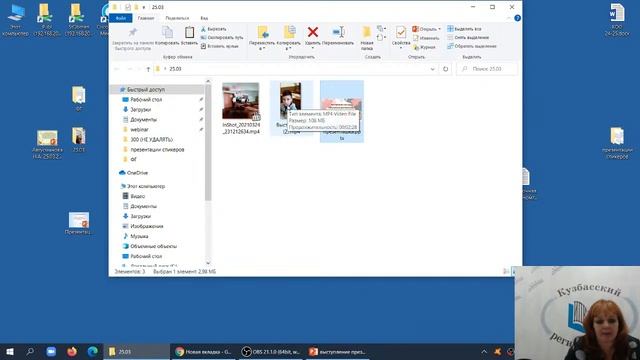
Task: Open Microsoft Edge from the taskbar
Action: (93, 351)
